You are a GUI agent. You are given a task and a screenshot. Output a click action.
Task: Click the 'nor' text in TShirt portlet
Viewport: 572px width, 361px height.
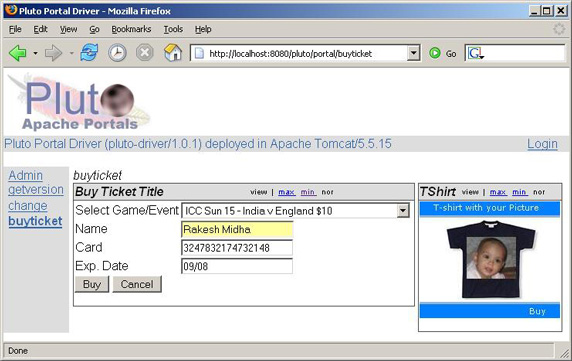539,192
